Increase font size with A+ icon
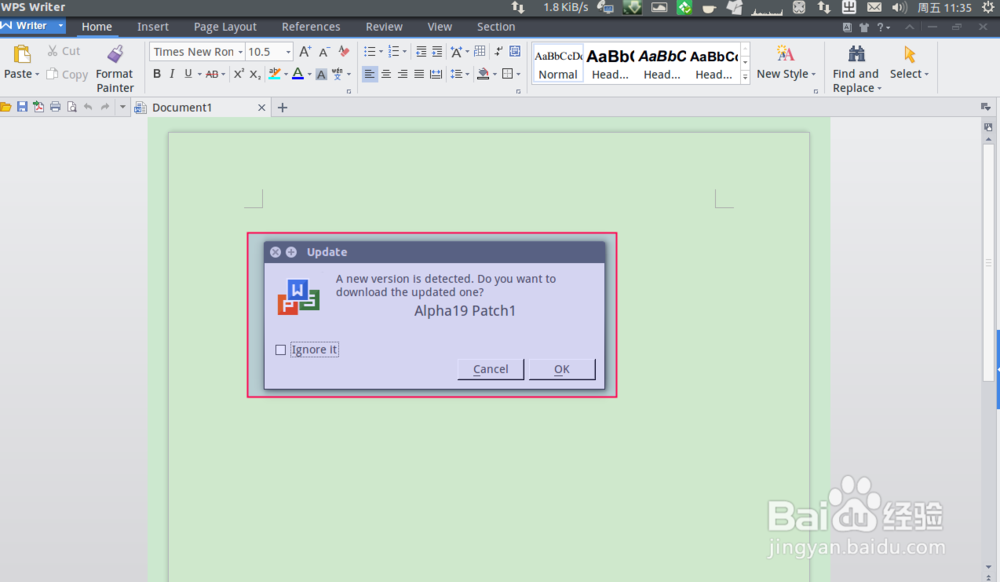The width and height of the screenshot is (1000, 582). coord(305,52)
